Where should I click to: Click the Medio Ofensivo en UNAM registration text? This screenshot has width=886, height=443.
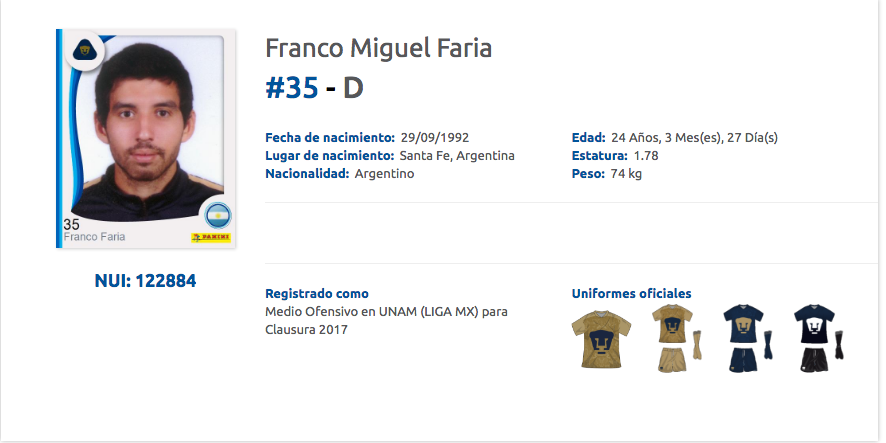pyautogui.click(x=386, y=312)
